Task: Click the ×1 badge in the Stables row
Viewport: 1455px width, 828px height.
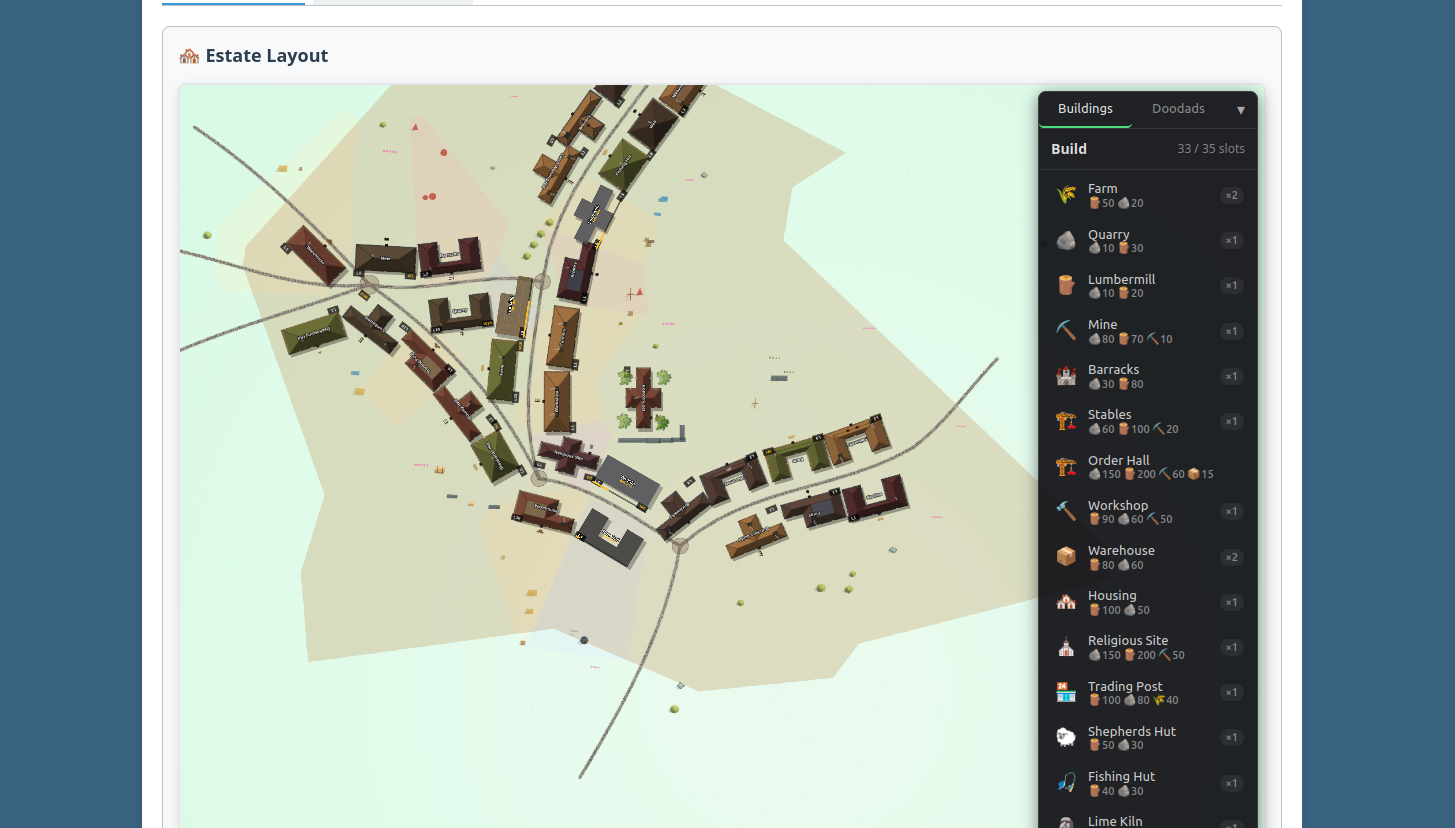Action: pos(1232,421)
